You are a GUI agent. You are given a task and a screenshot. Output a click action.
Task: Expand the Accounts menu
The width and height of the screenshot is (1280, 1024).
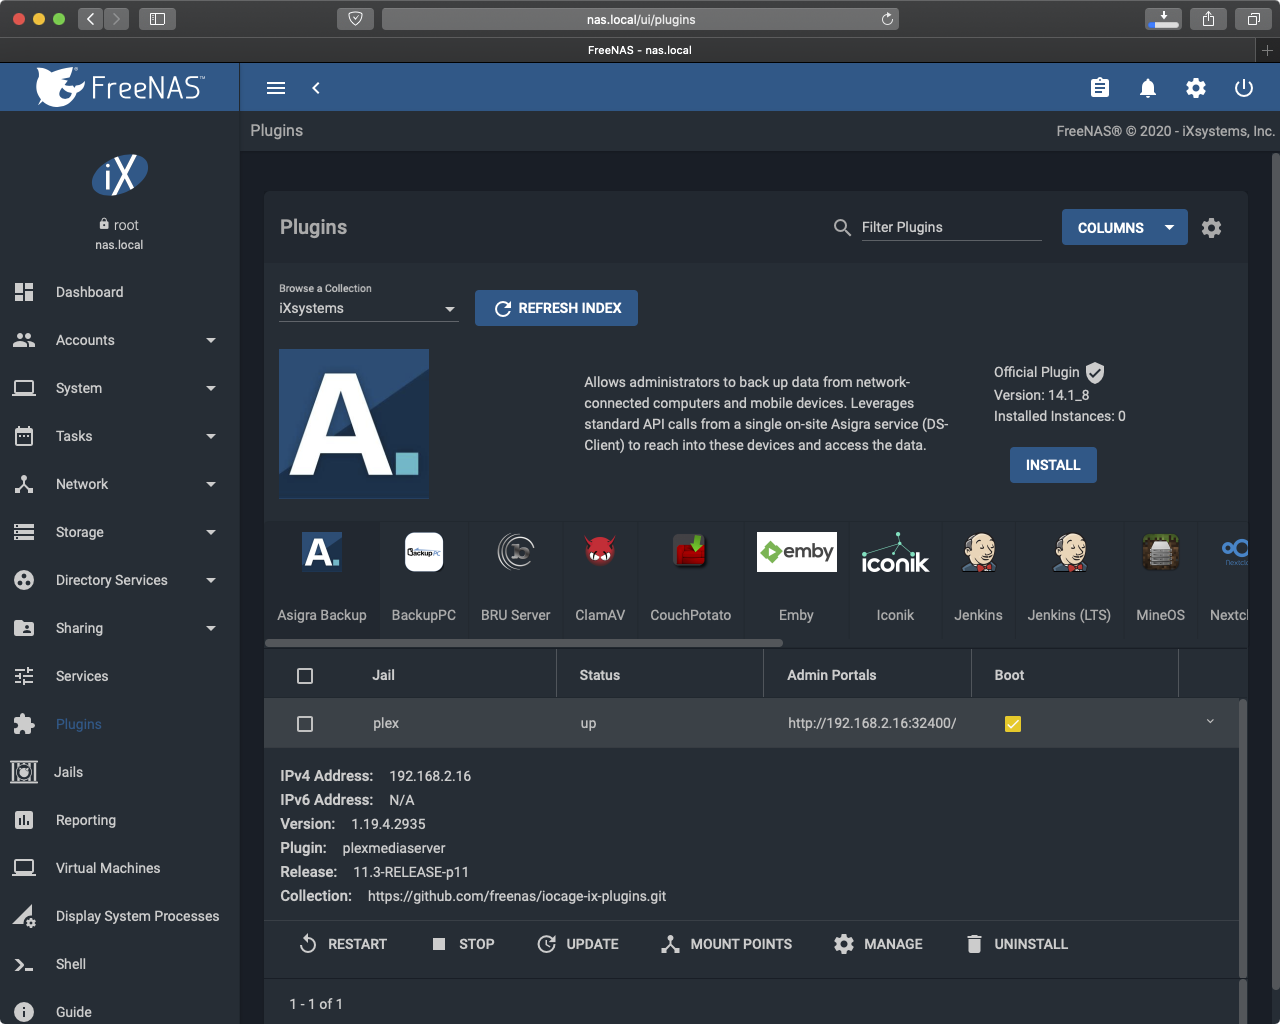pyautogui.click(x=120, y=340)
